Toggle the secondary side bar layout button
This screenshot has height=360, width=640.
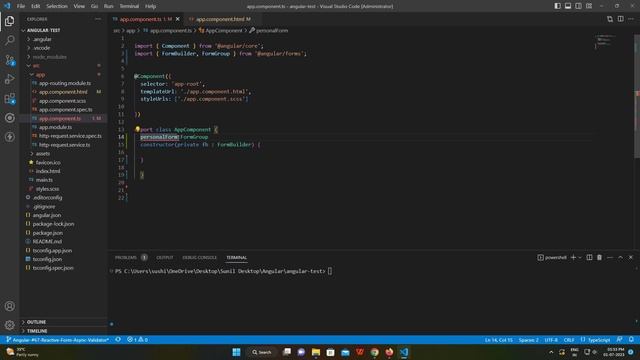point(578,6)
